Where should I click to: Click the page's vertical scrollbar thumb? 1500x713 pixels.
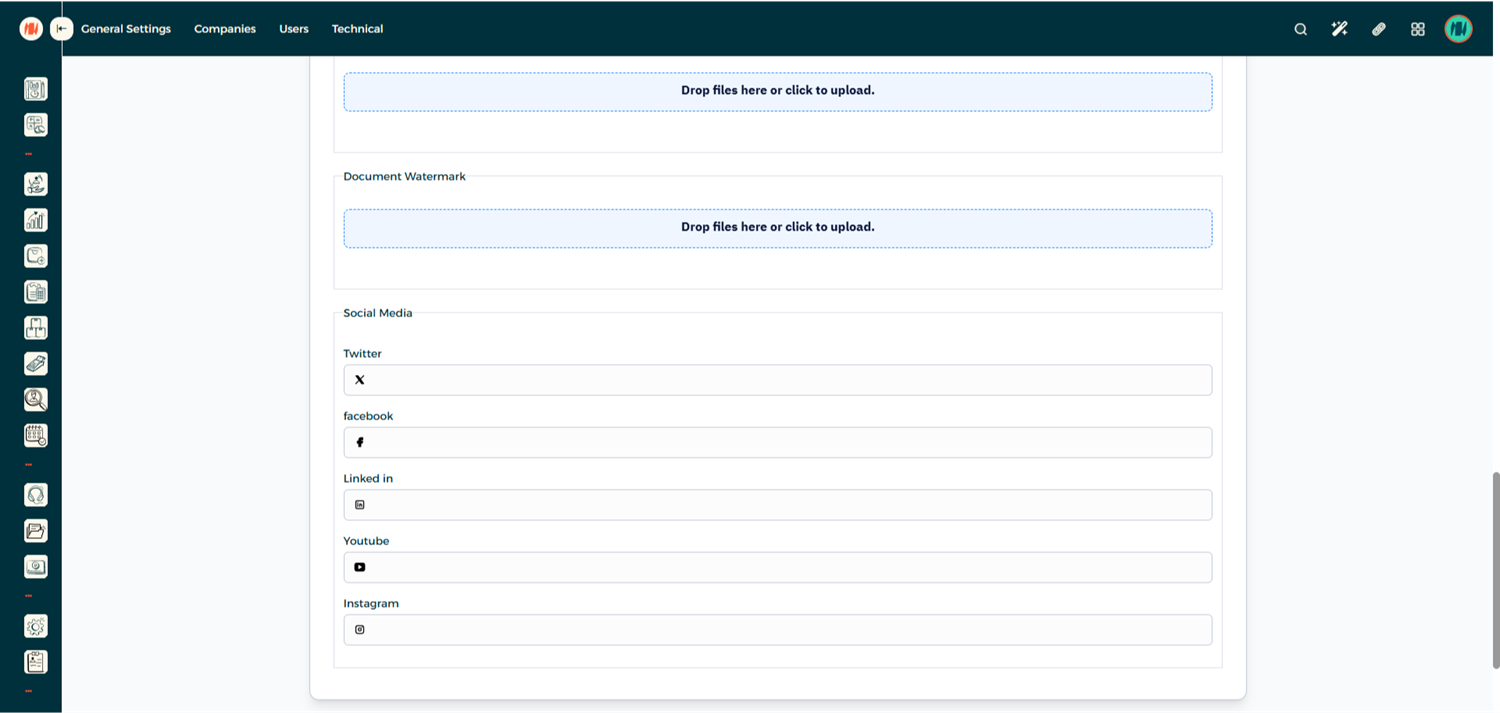coord(1495,570)
